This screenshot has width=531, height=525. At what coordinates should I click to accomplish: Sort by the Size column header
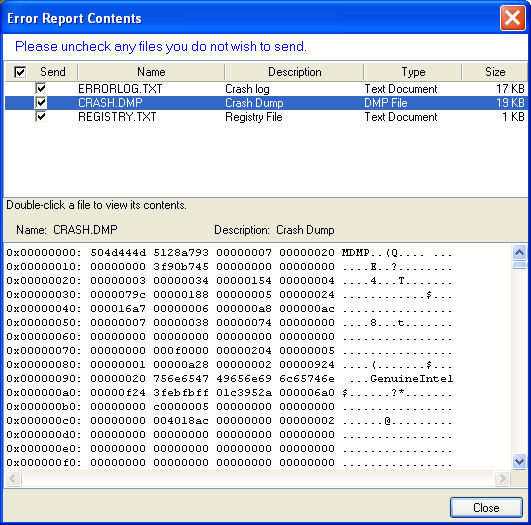(495, 72)
